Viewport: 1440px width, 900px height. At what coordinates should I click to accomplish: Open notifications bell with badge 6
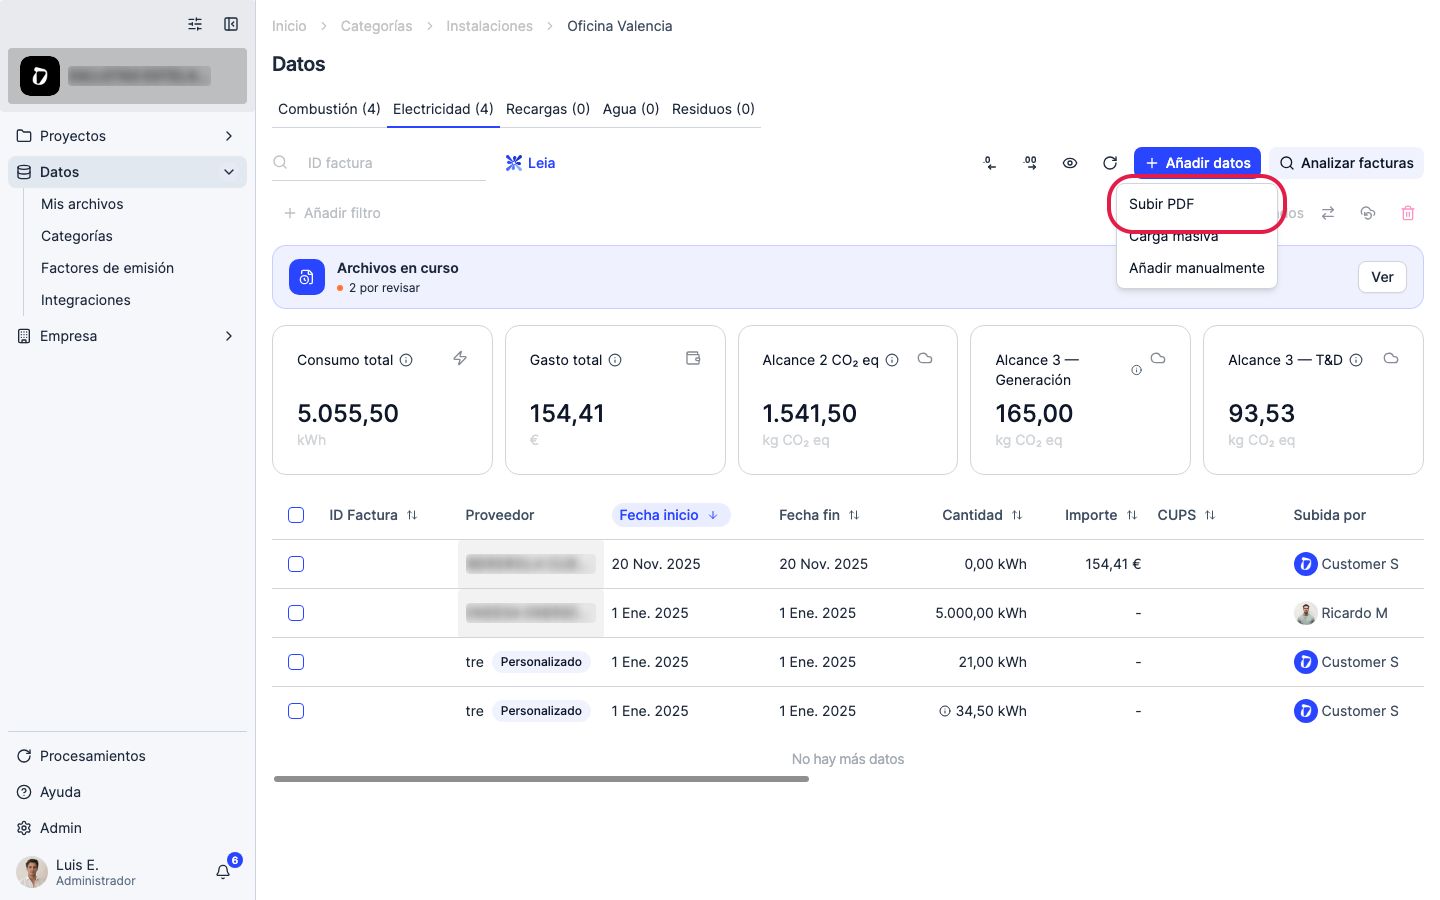(x=223, y=872)
